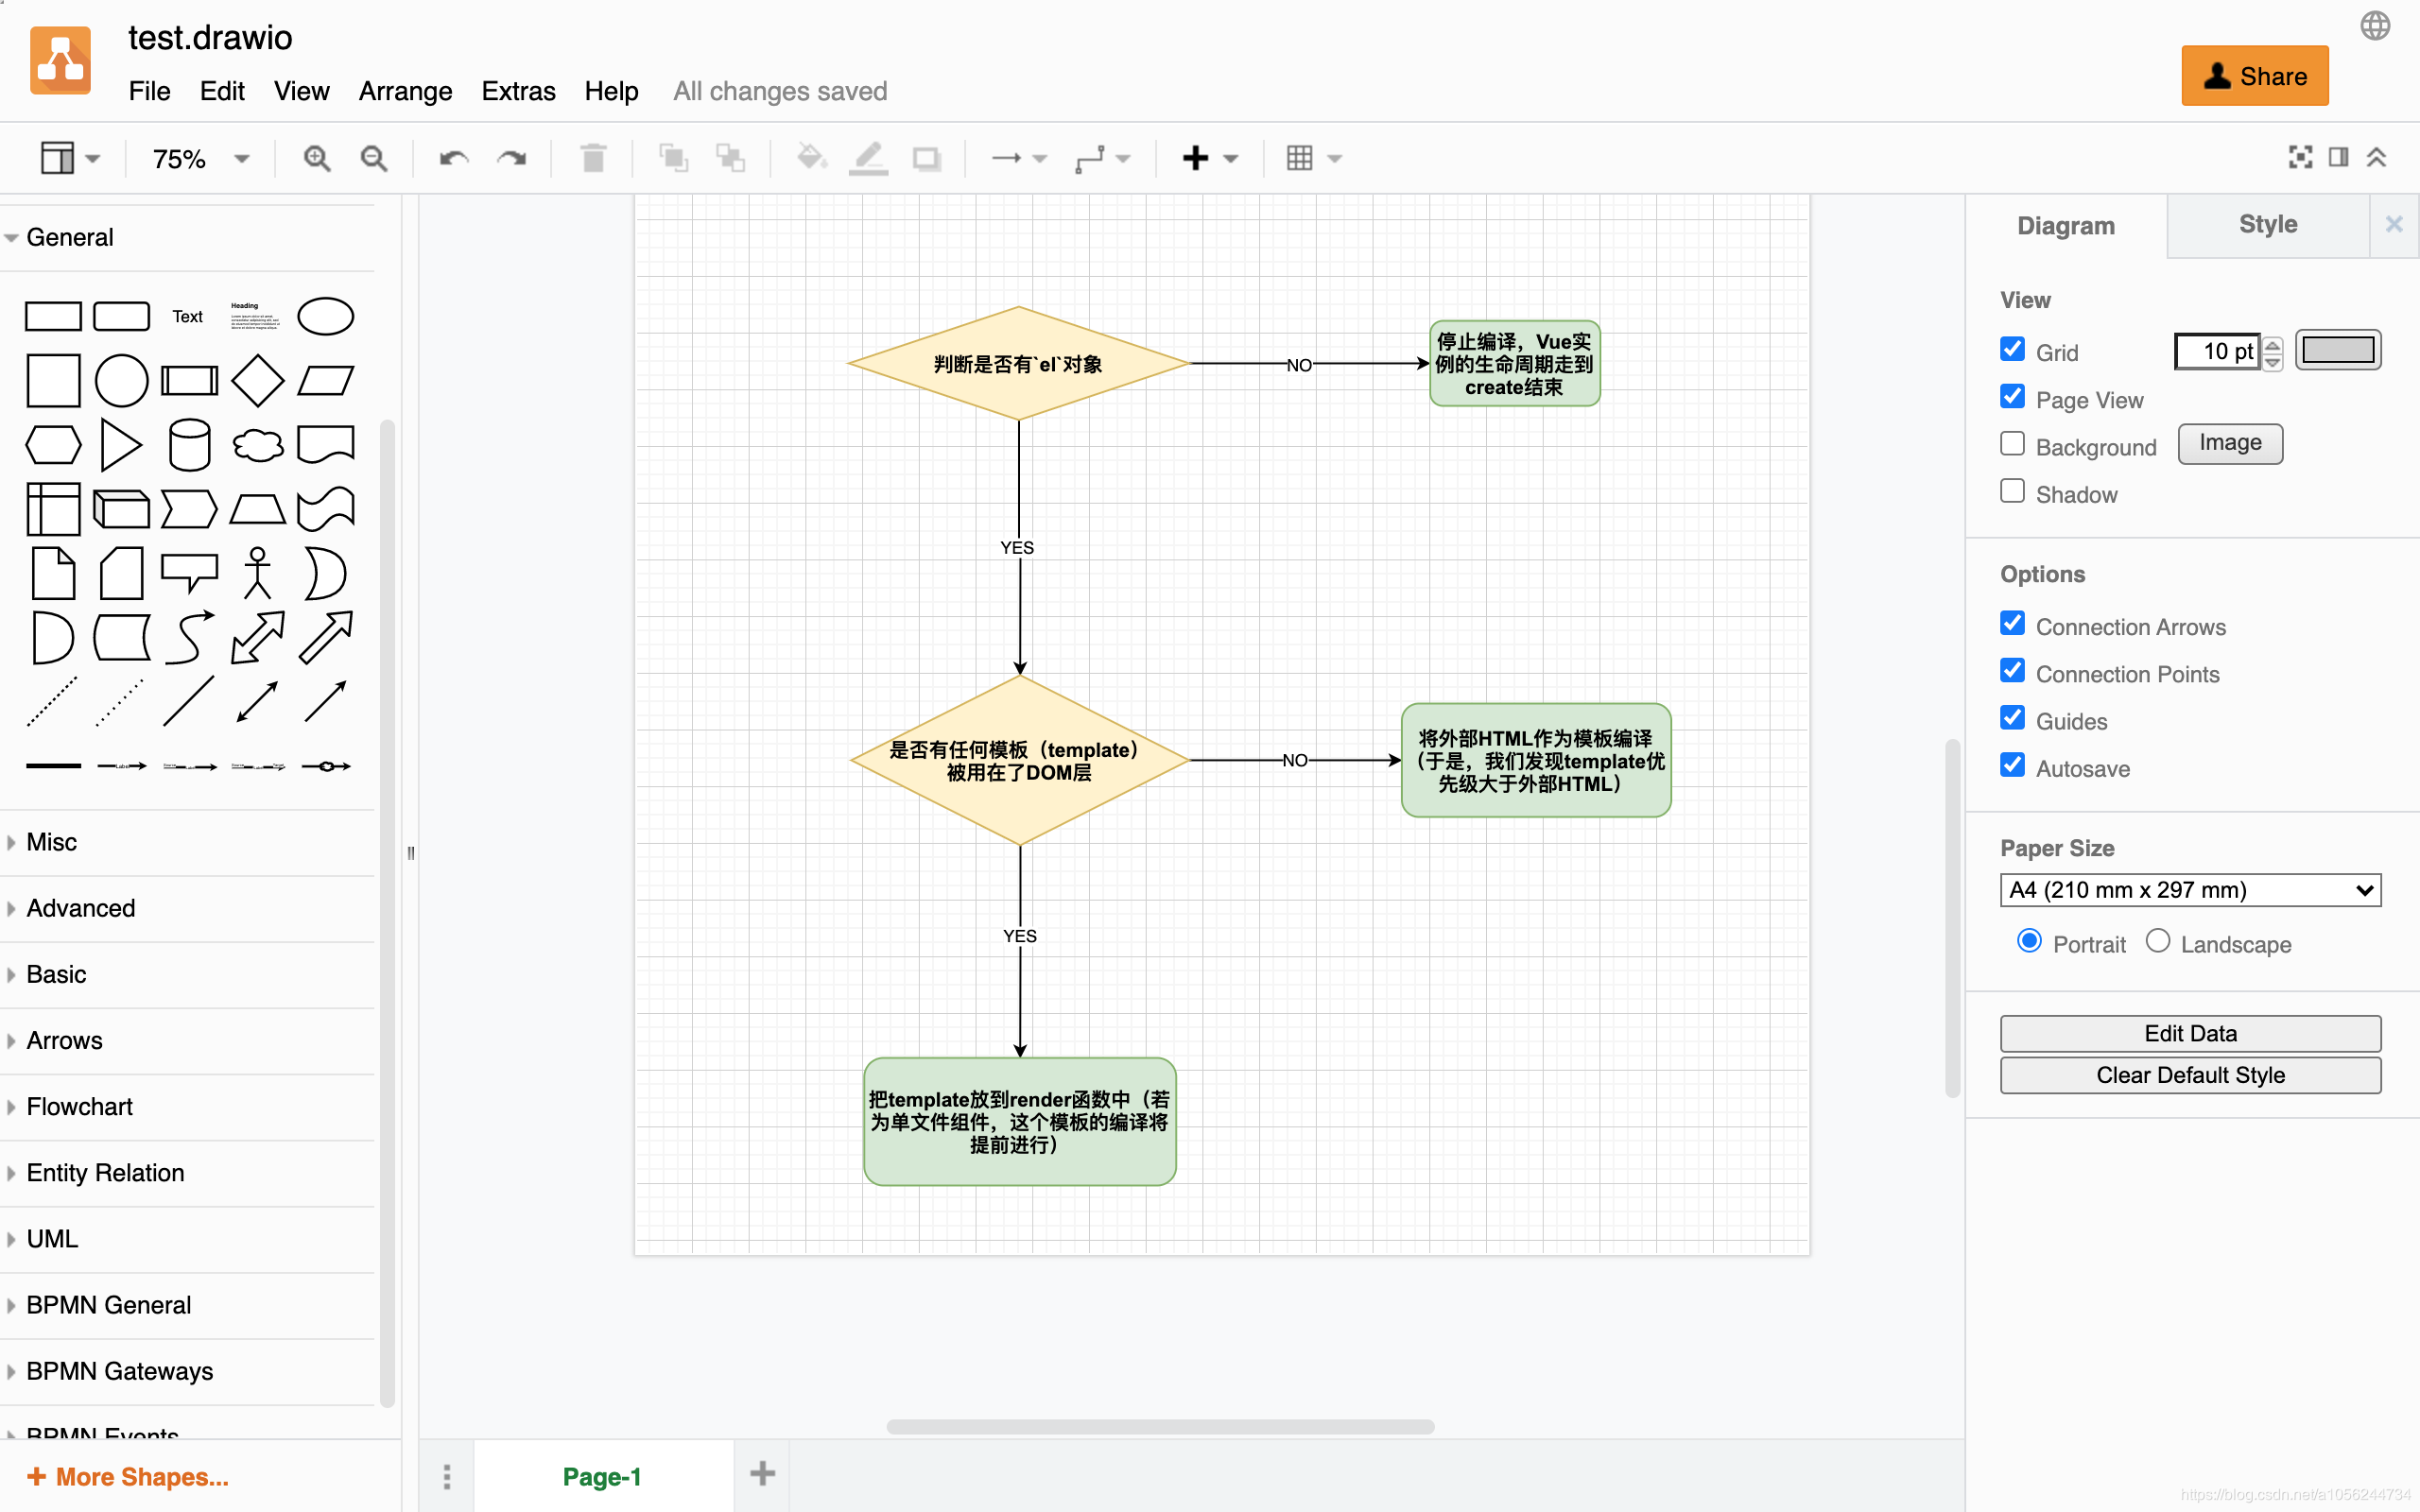
Task: Switch to the Style tab
Action: 2267,225
